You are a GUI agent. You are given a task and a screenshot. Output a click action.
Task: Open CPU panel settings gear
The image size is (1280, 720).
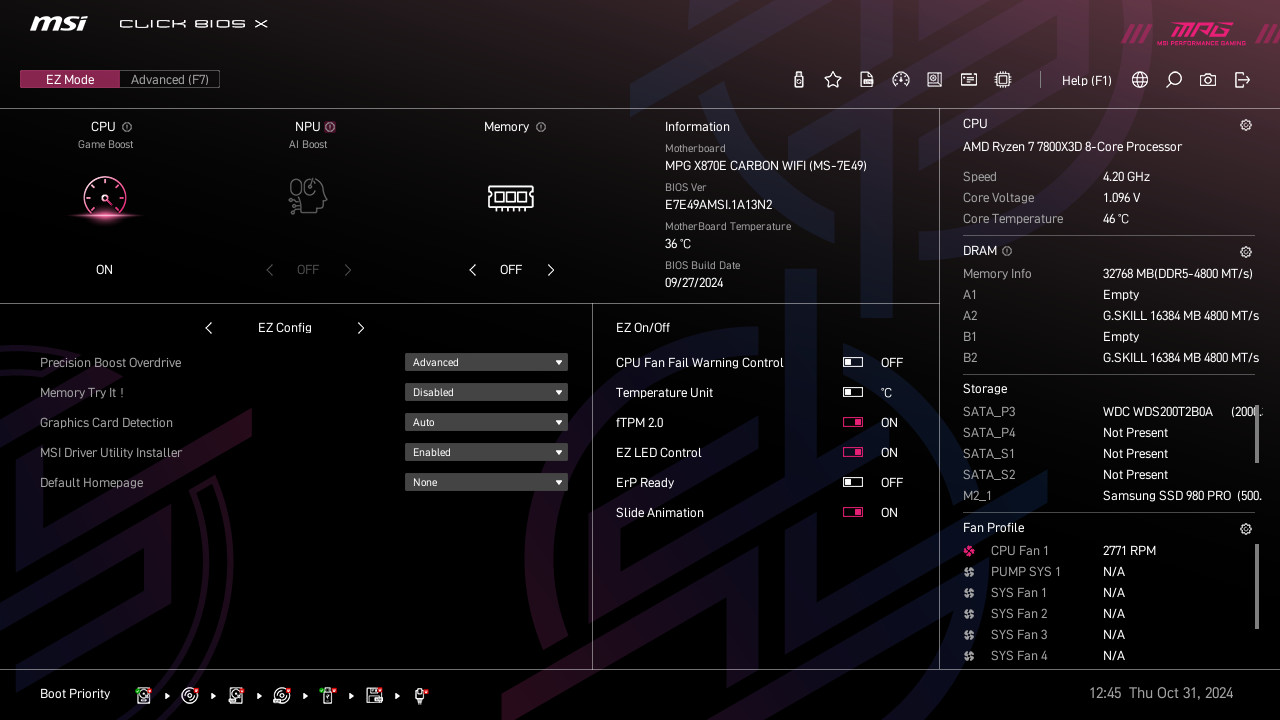pyautogui.click(x=1246, y=126)
